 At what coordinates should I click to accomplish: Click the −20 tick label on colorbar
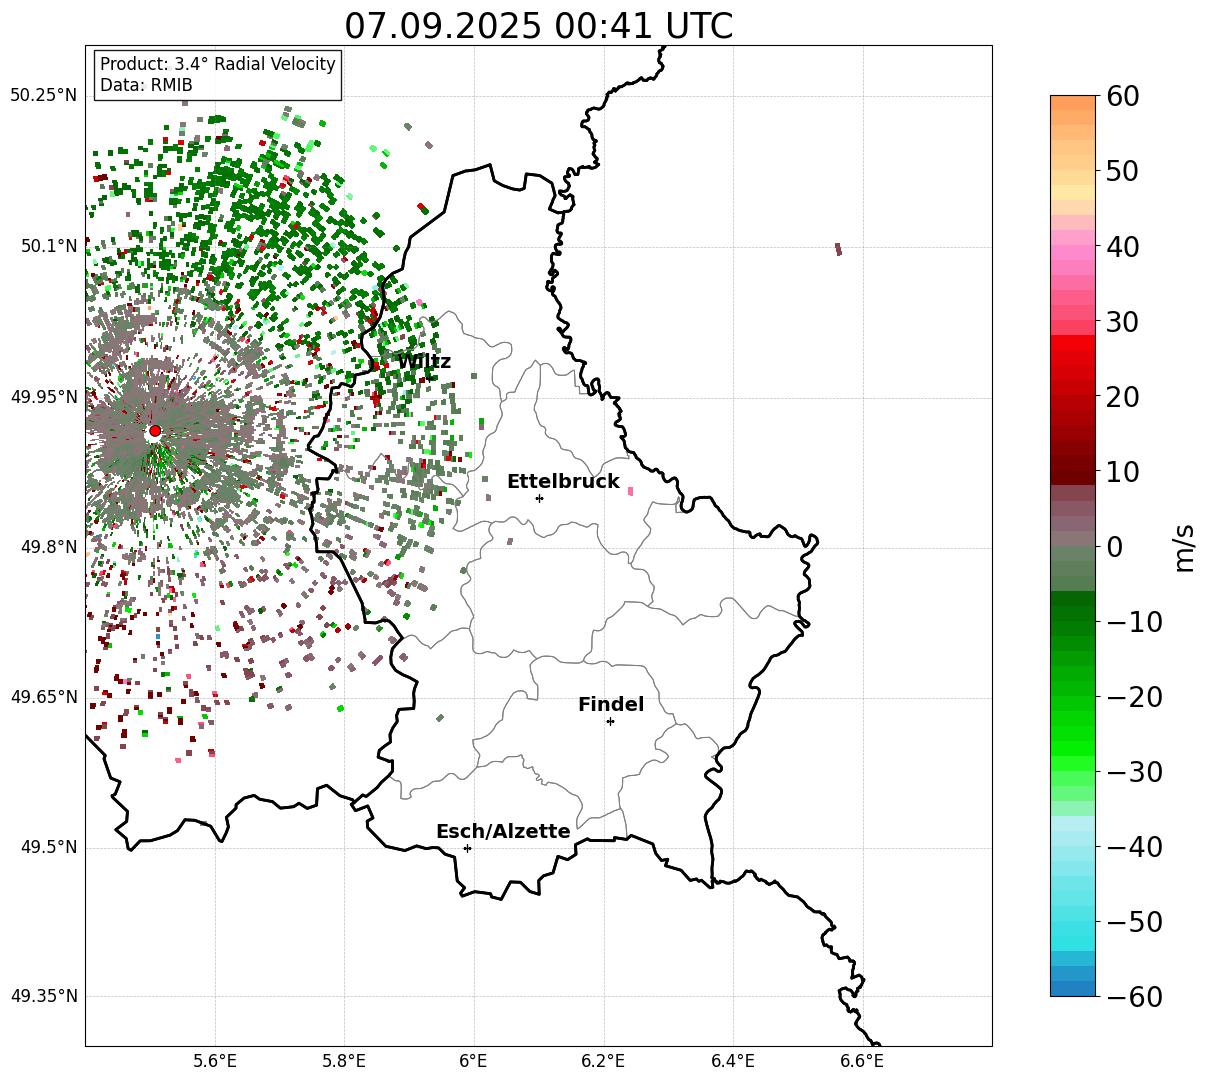(x=1134, y=697)
